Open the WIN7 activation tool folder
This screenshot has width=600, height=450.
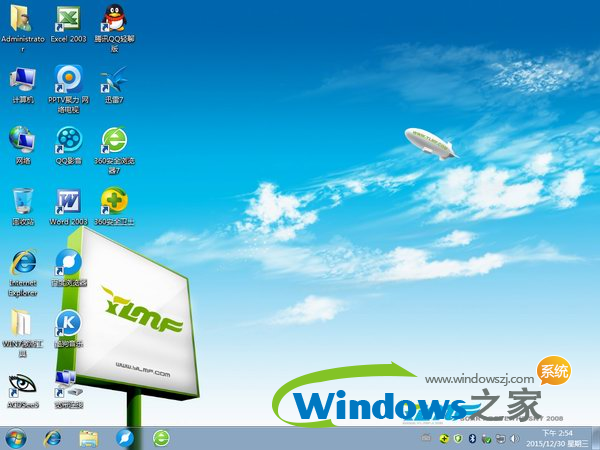point(22,323)
